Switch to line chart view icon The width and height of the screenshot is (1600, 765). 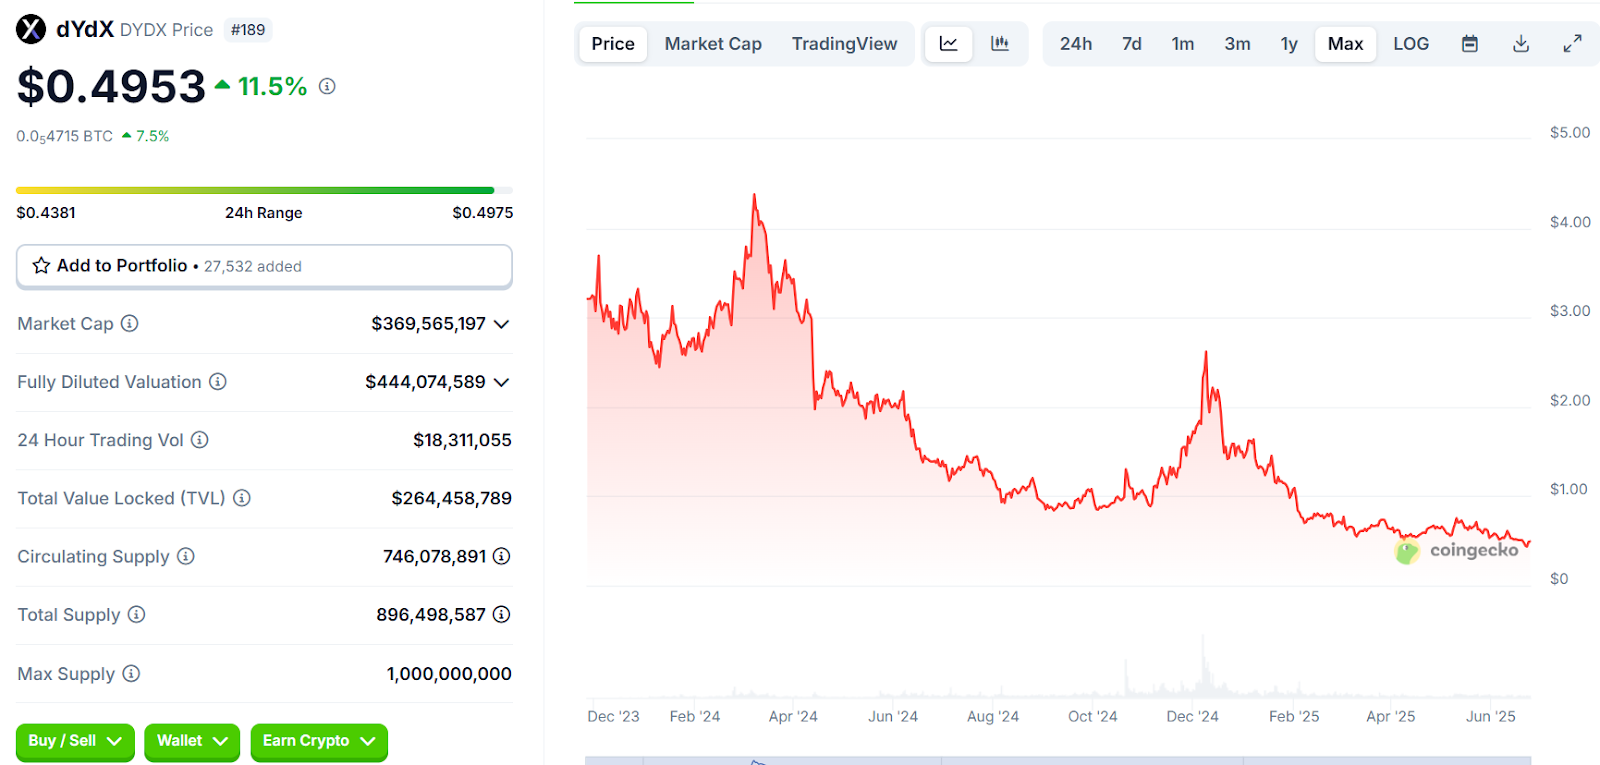pos(949,44)
